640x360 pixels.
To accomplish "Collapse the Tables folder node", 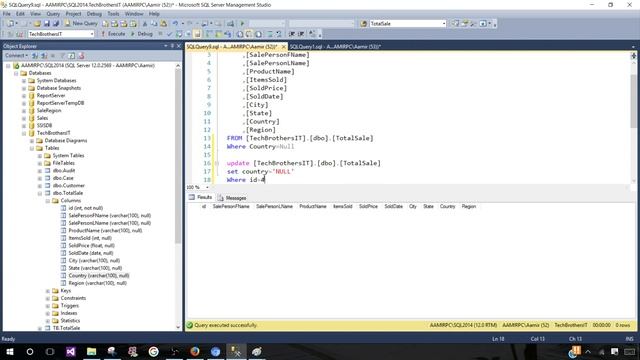I will coord(32,149).
